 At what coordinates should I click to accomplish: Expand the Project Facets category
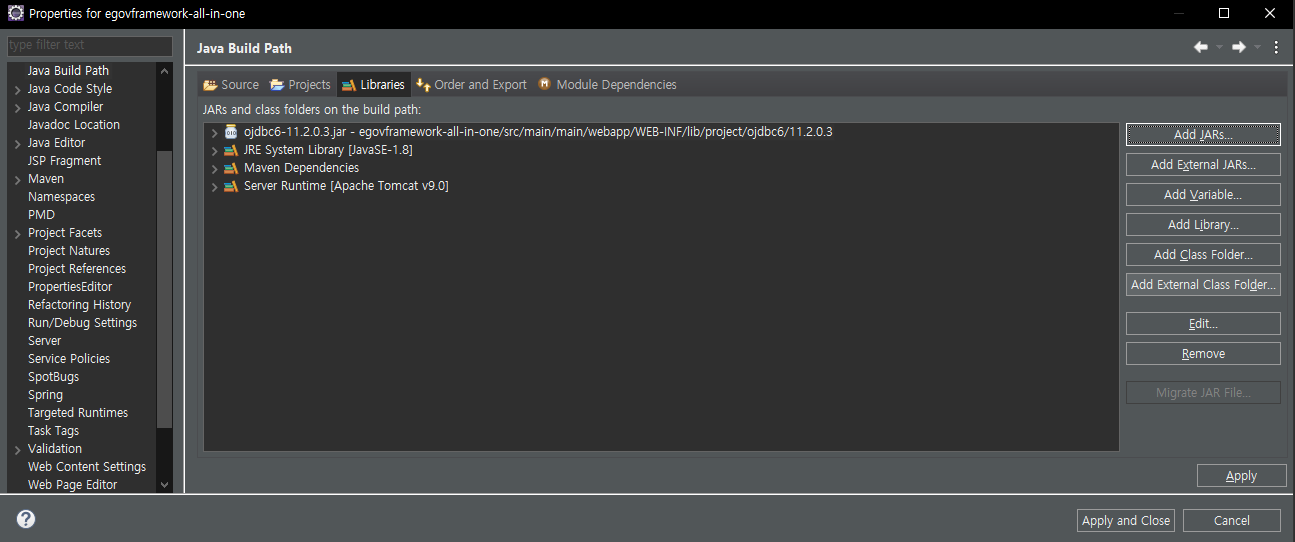18,233
